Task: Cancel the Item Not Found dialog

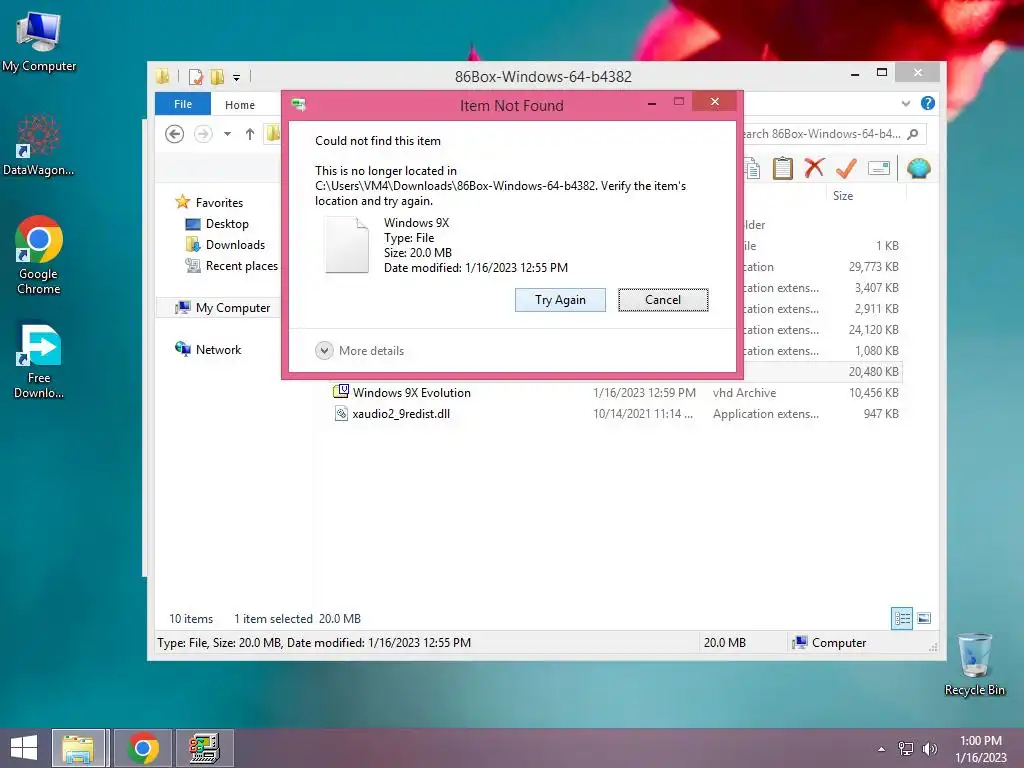Action: click(x=663, y=300)
